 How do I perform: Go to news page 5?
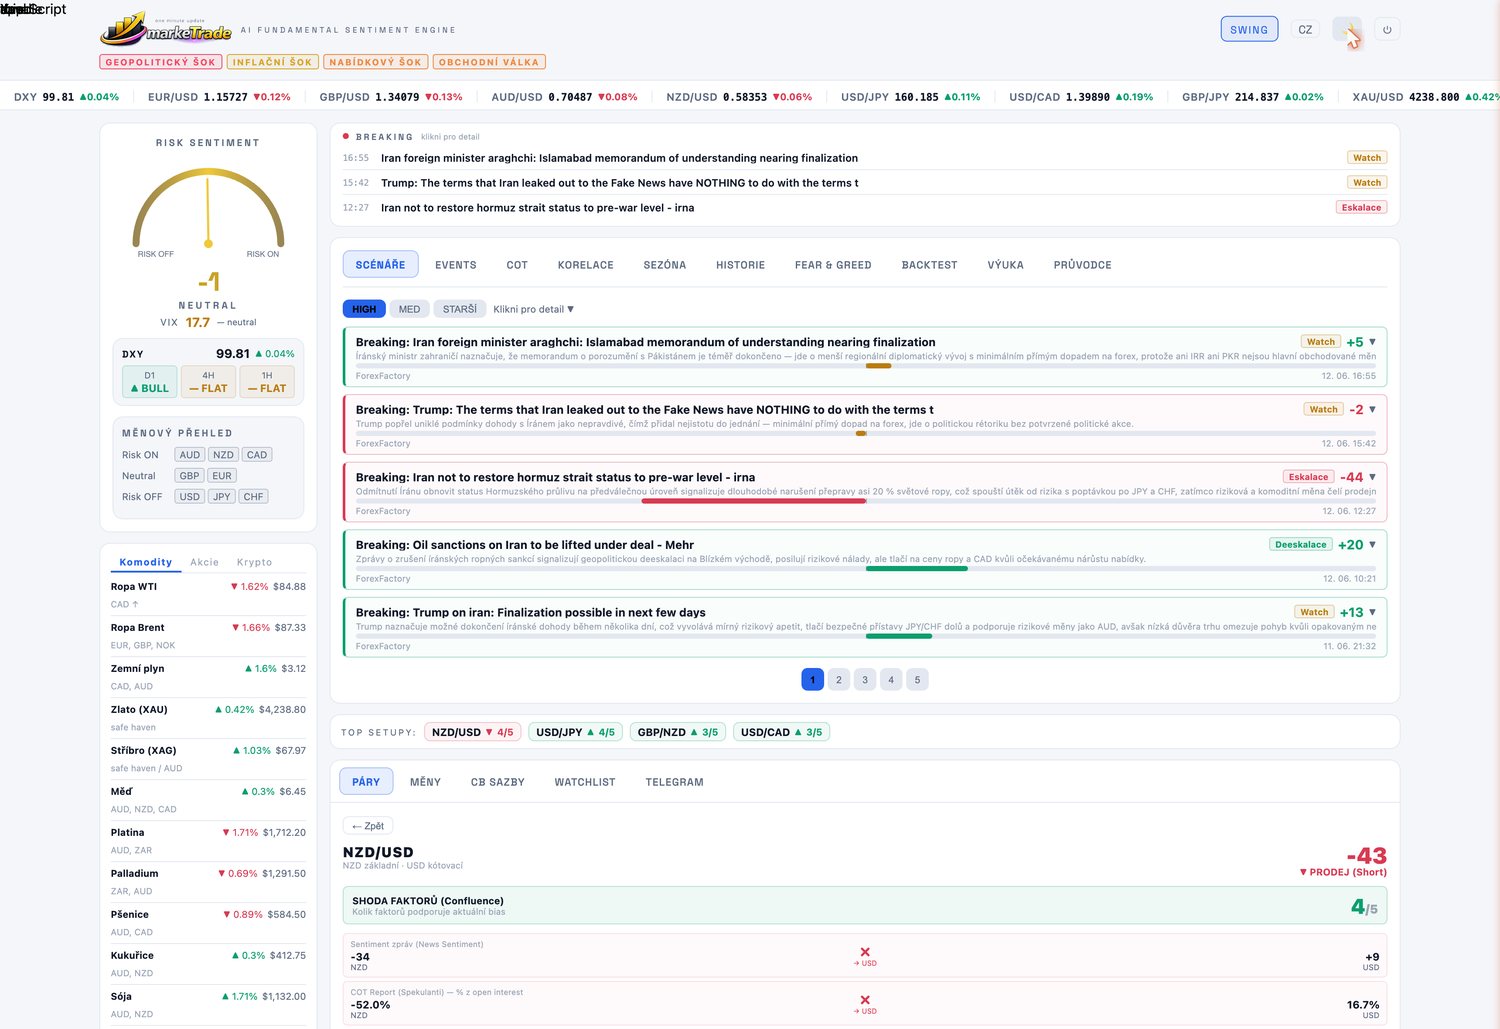[x=917, y=680]
